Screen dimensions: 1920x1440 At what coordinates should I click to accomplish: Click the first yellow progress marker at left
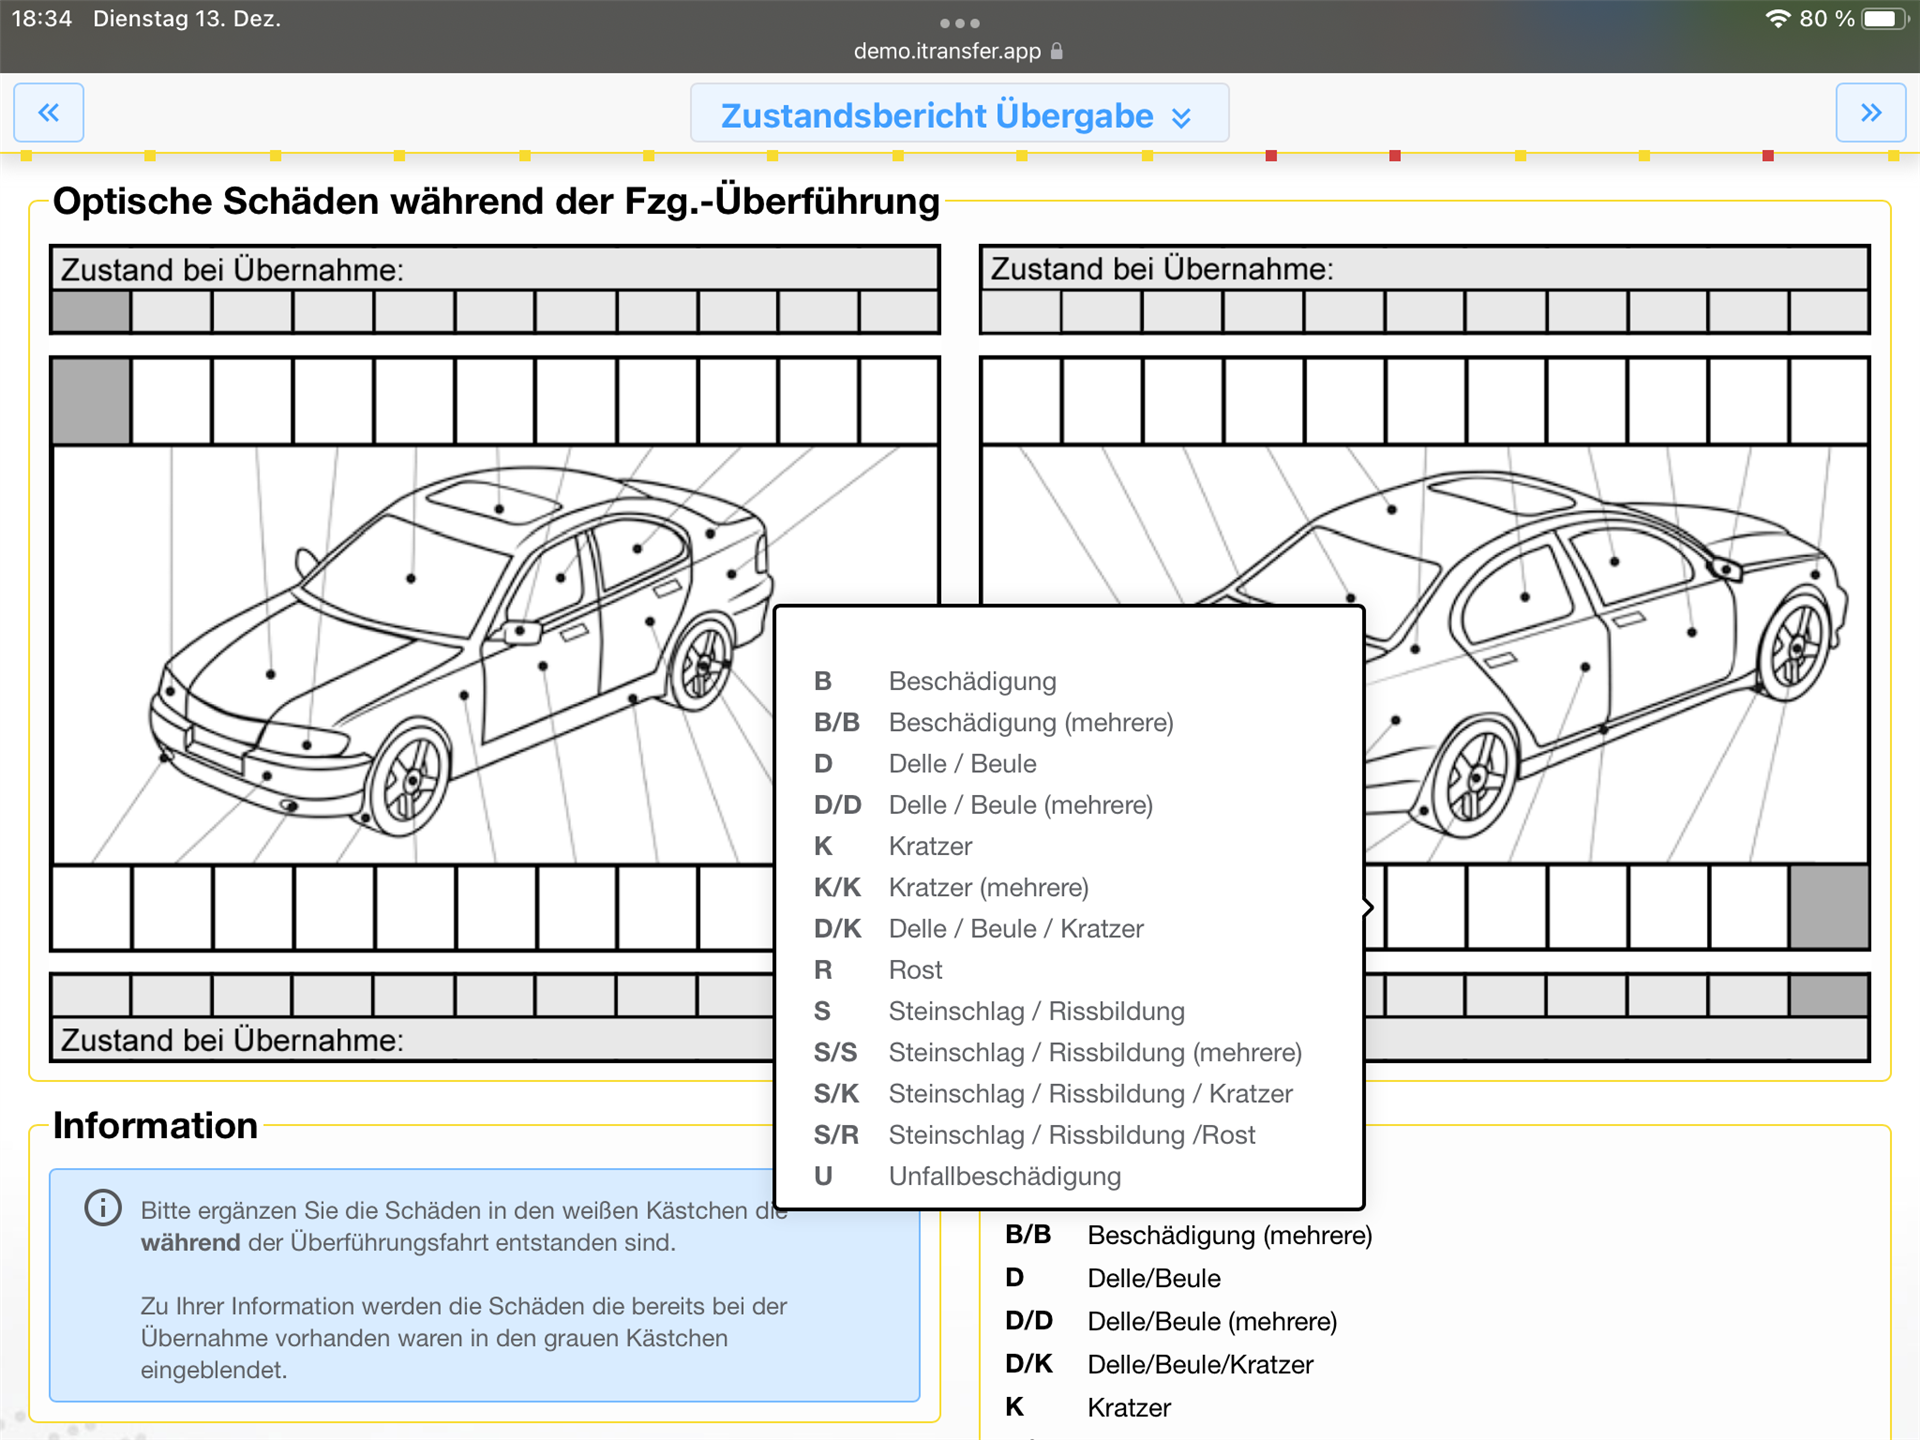(27, 156)
